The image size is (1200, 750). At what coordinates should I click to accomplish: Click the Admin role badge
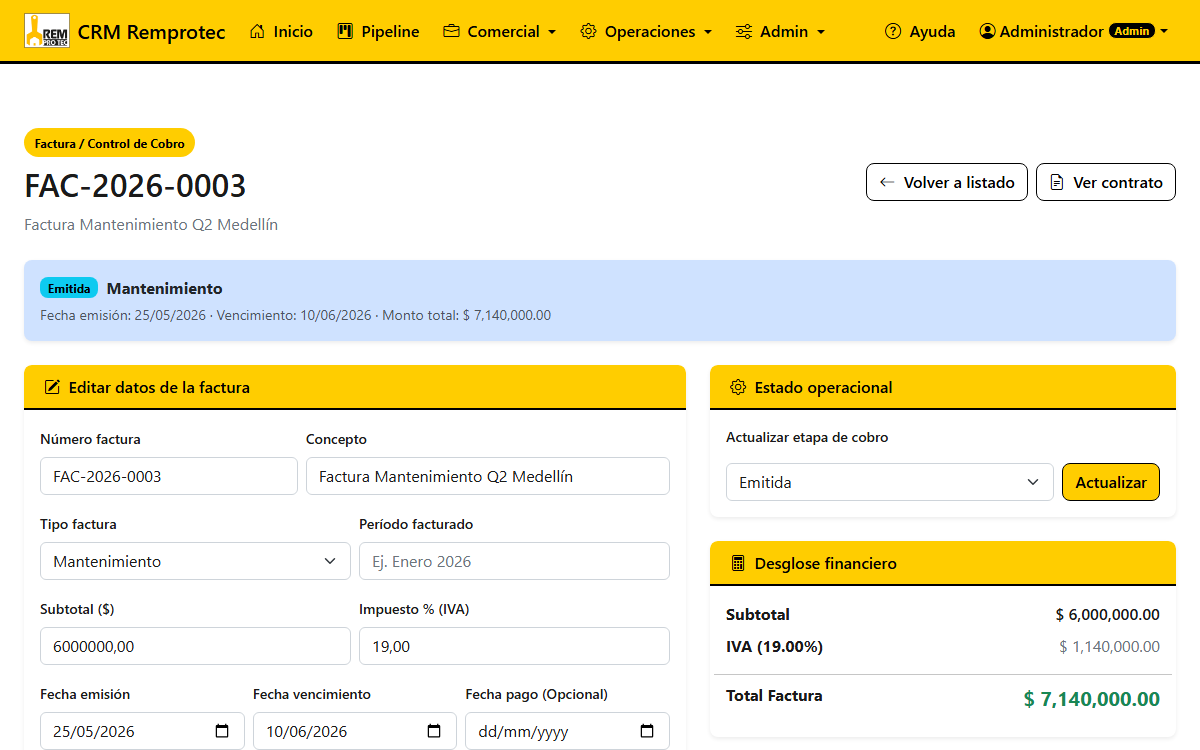tap(1132, 31)
